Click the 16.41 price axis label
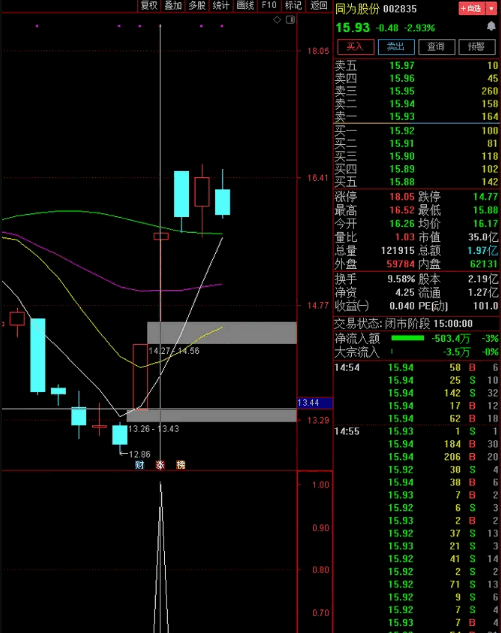This screenshot has height=633, width=501. (x=318, y=178)
